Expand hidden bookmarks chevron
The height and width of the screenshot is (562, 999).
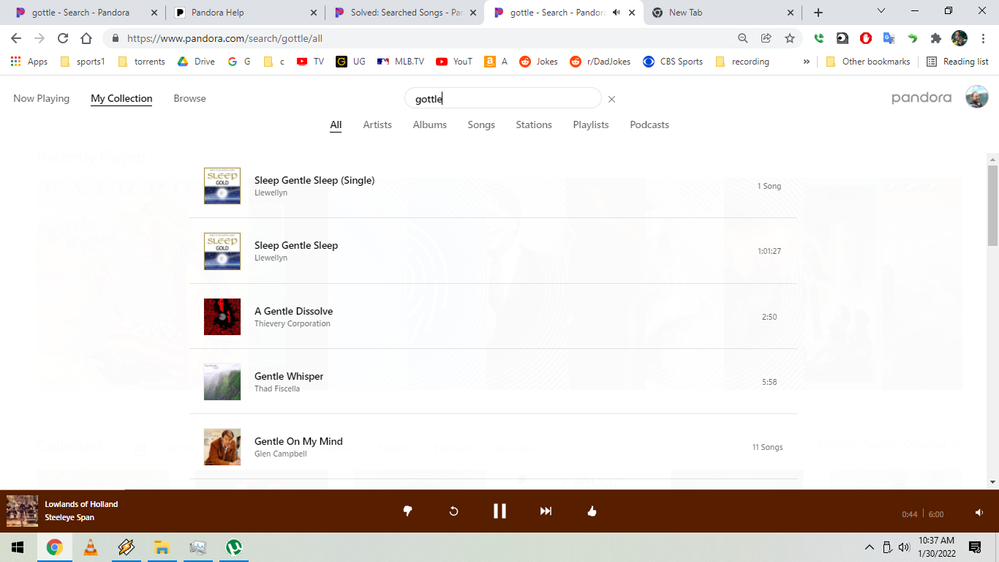(x=806, y=61)
